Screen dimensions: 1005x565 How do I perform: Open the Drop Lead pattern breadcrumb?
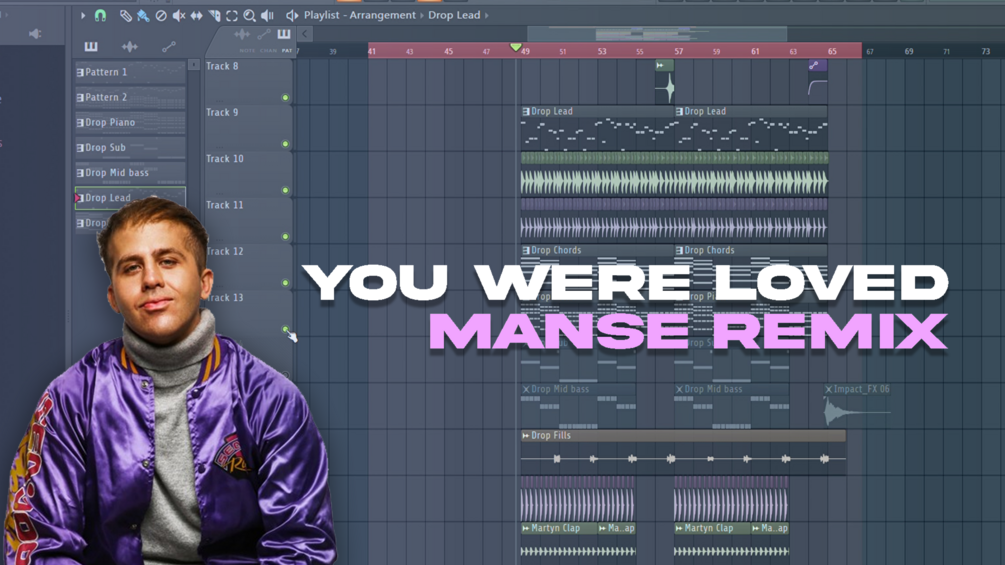pyautogui.click(x=454, y=15)
